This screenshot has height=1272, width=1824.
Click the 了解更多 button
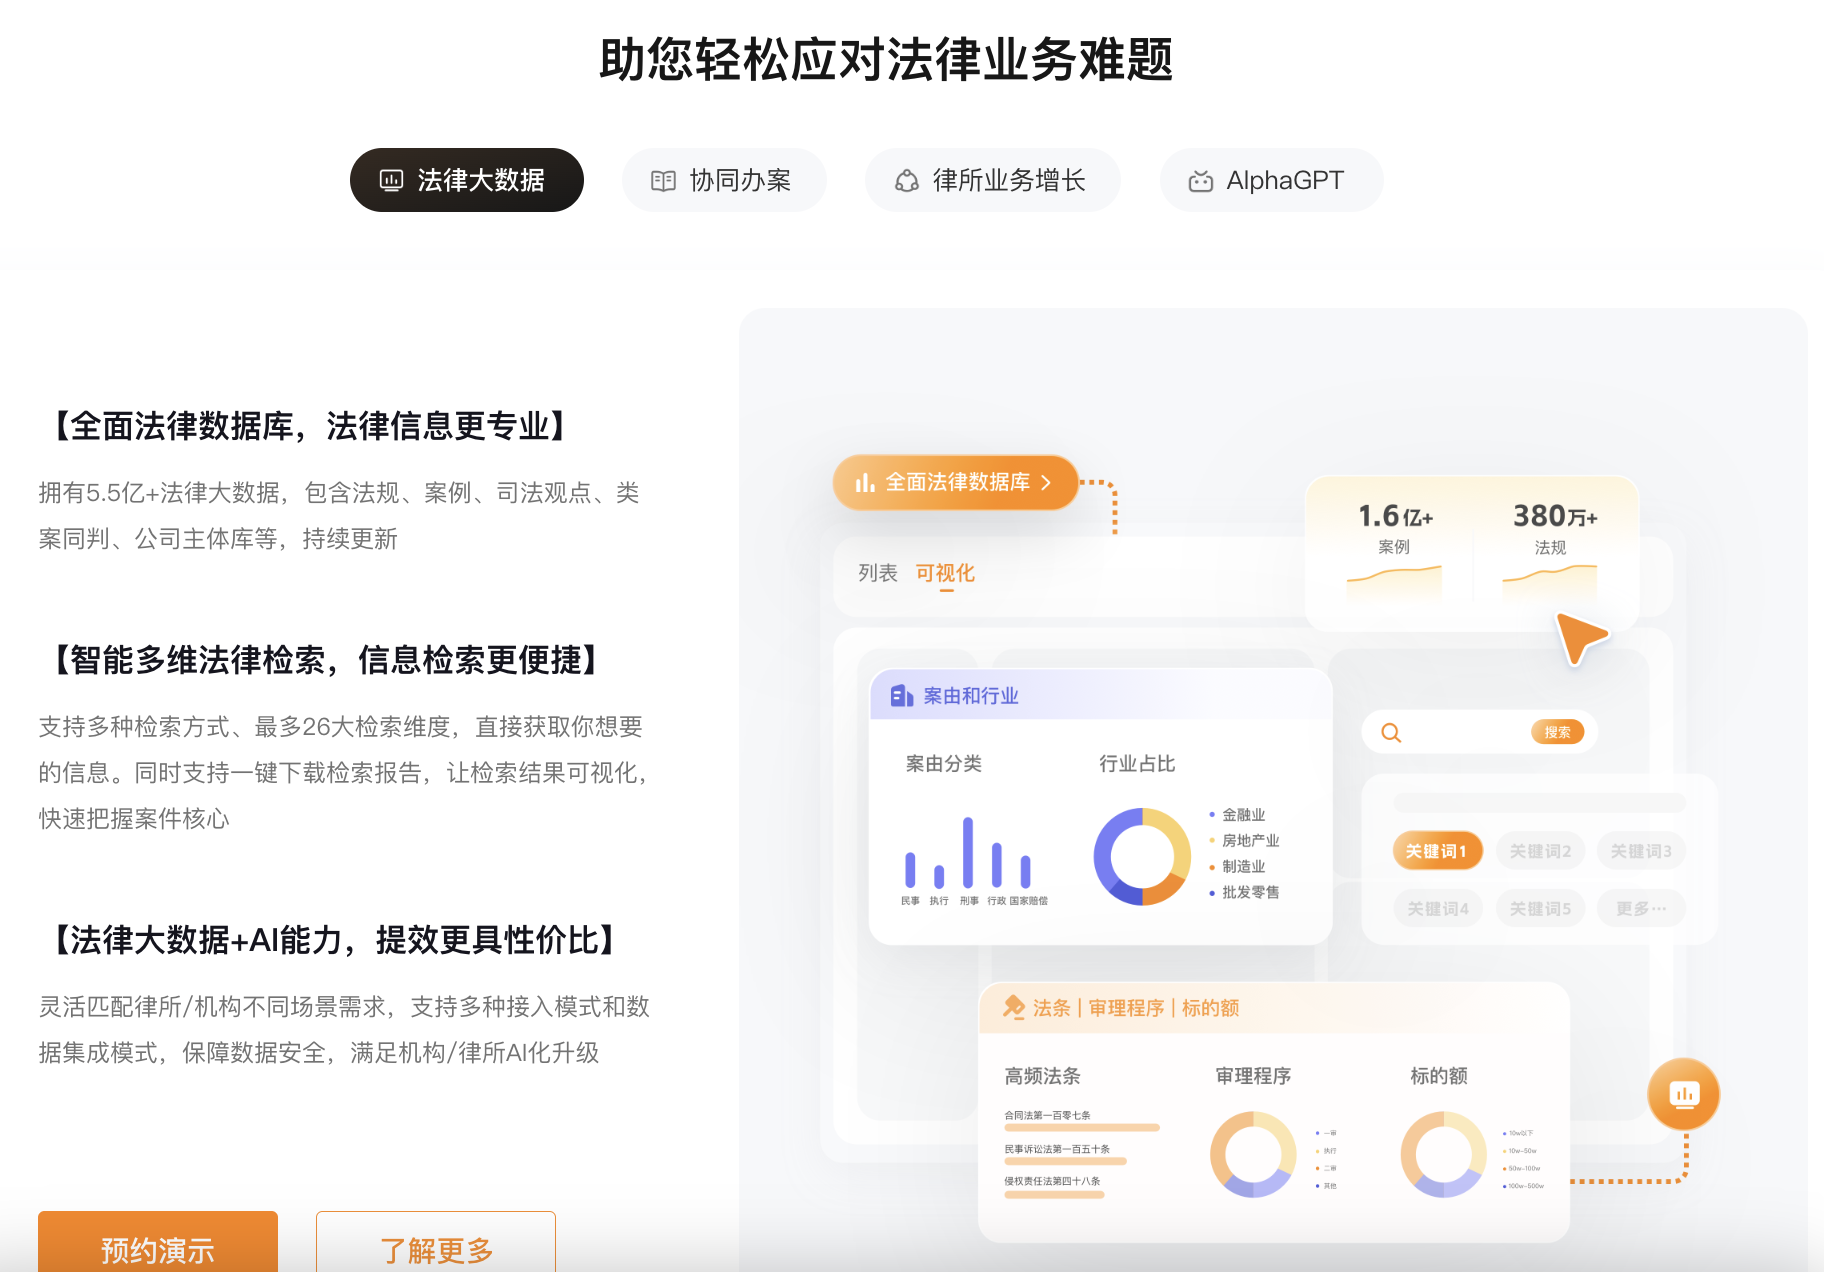pos(436,1247)
